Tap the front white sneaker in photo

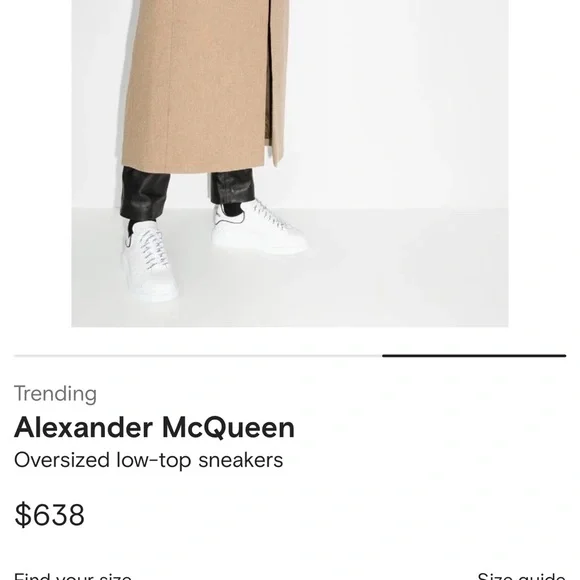pyautogui.click(x=149, y=261)
